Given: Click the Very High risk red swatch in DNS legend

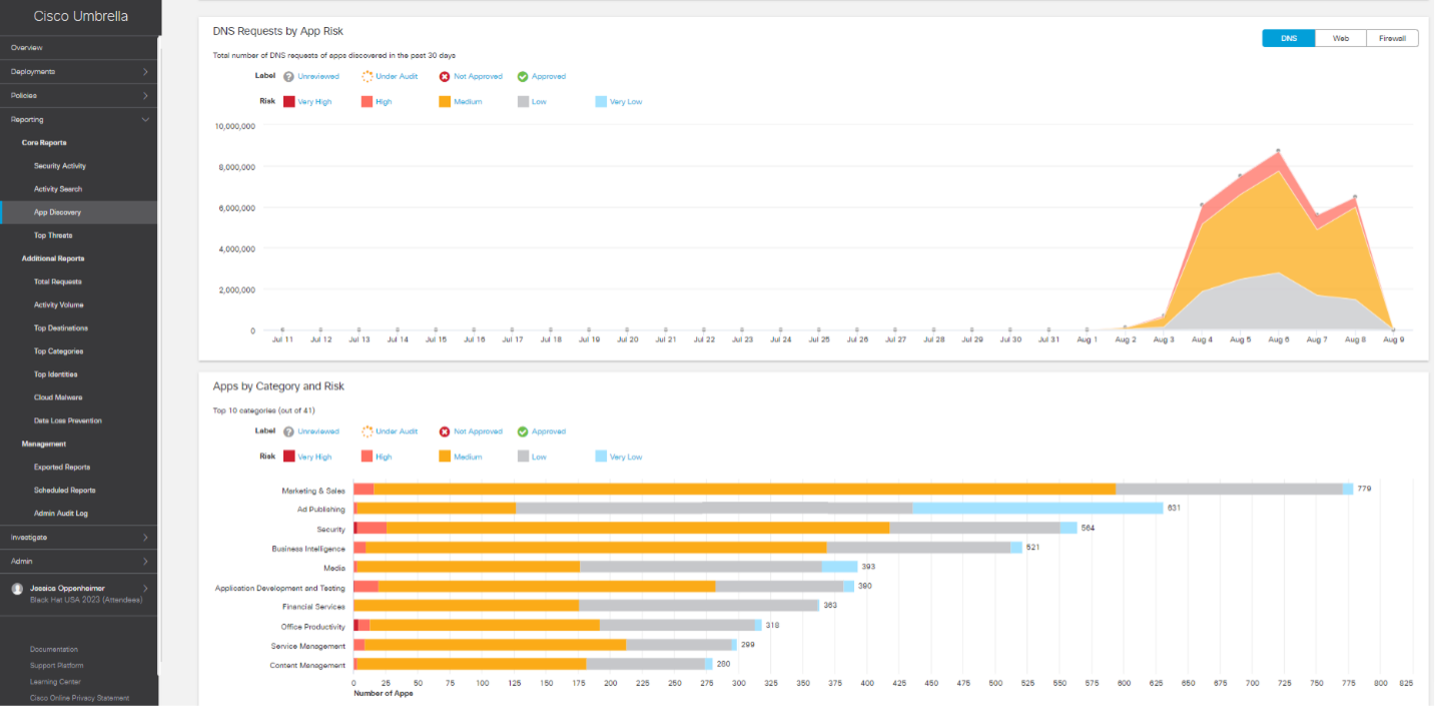Looking at the screenshot, I should (x=289, y=102).
